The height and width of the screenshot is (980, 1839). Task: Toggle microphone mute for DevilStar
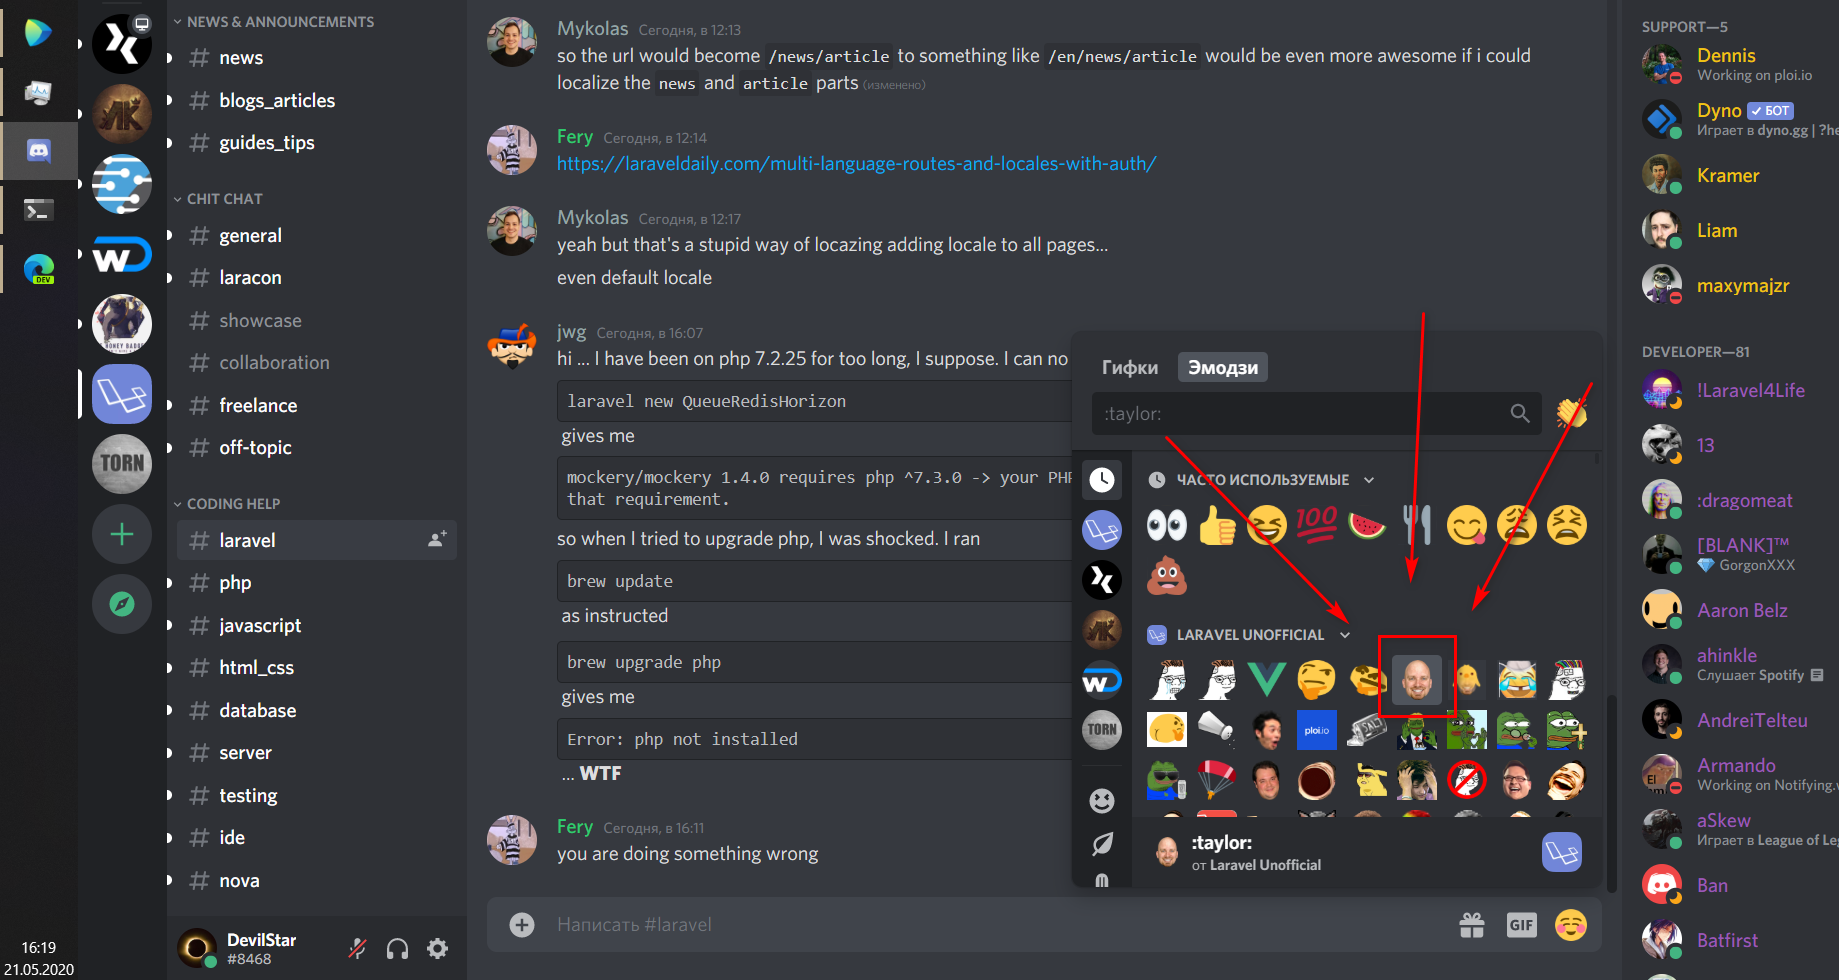357,948
